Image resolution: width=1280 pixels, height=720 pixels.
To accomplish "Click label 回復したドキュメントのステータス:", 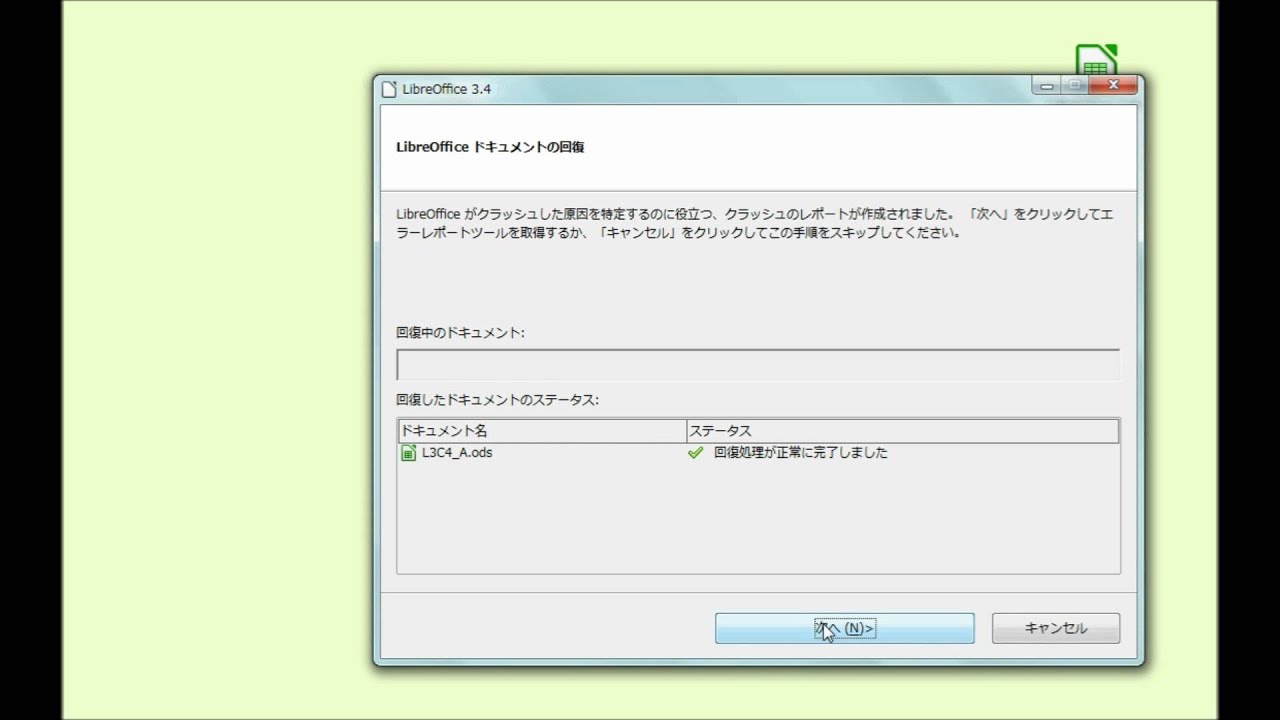I will point(497,400).
